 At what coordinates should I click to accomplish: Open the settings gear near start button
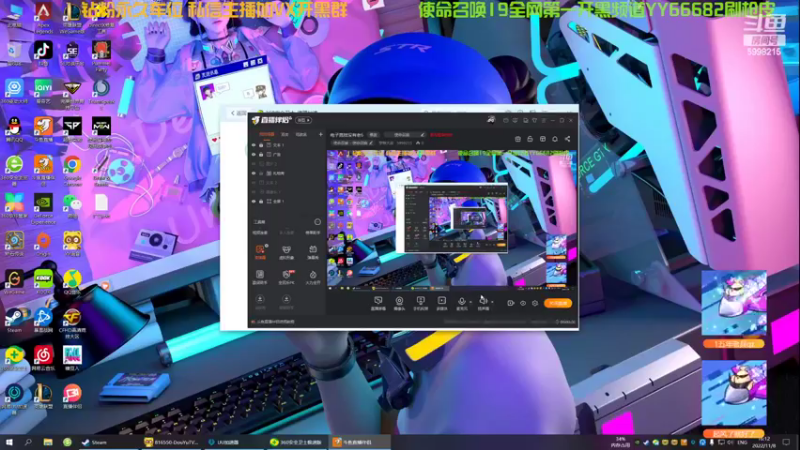pyautogui.click(x=535, y=303)
